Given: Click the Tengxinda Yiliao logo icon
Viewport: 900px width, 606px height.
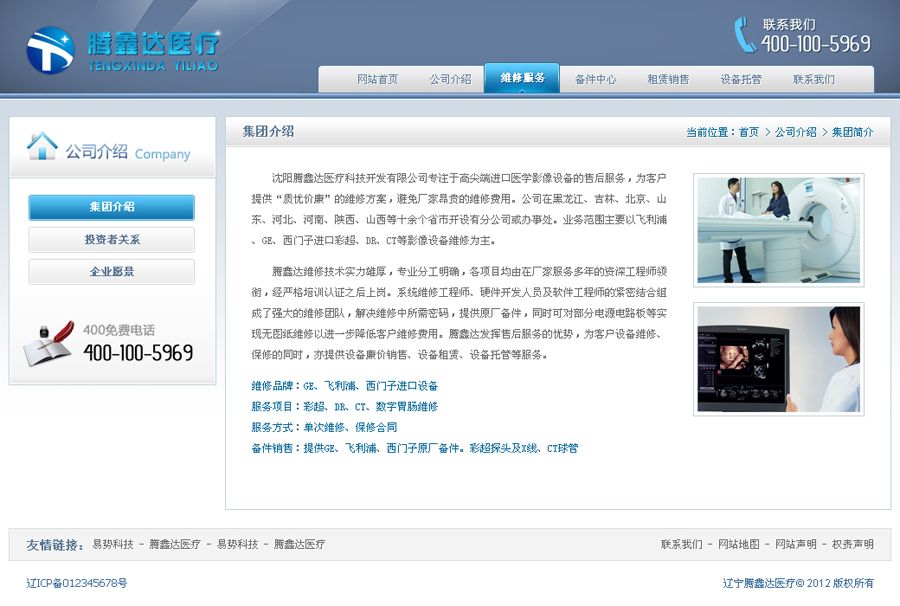Looking at the screenshot, I should (x=50, y=49).
